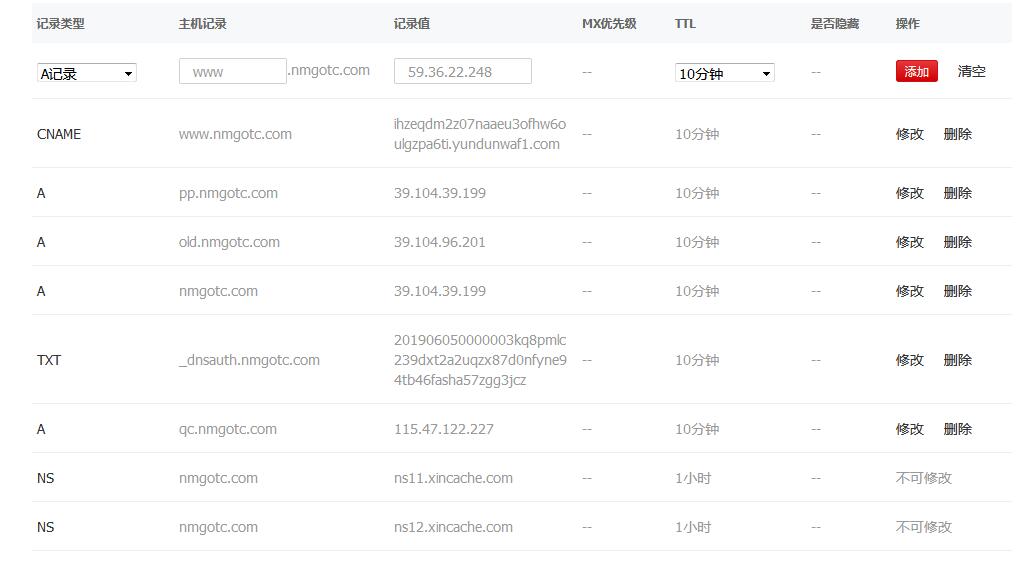The image size is (1028, 575).
Task: Click 删除 for the www.nmgotc.com CNAME record
Action: [x=957, y=134]
